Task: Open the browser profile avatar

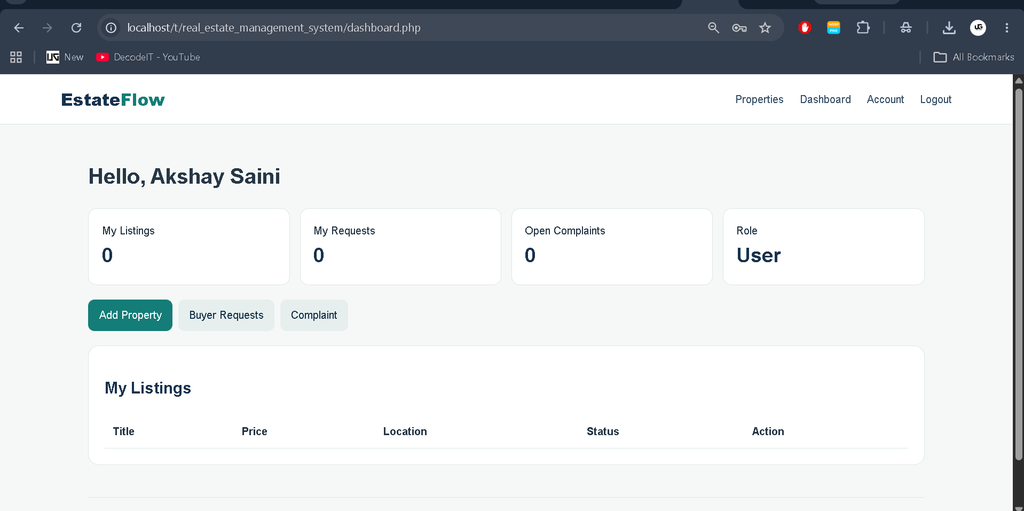Action: coord(978,27)
